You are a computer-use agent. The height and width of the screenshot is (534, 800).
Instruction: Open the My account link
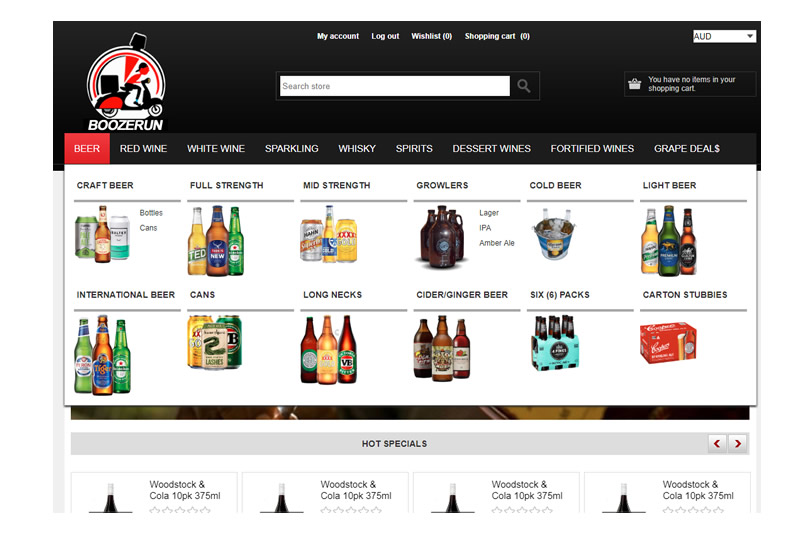point(338,36)
